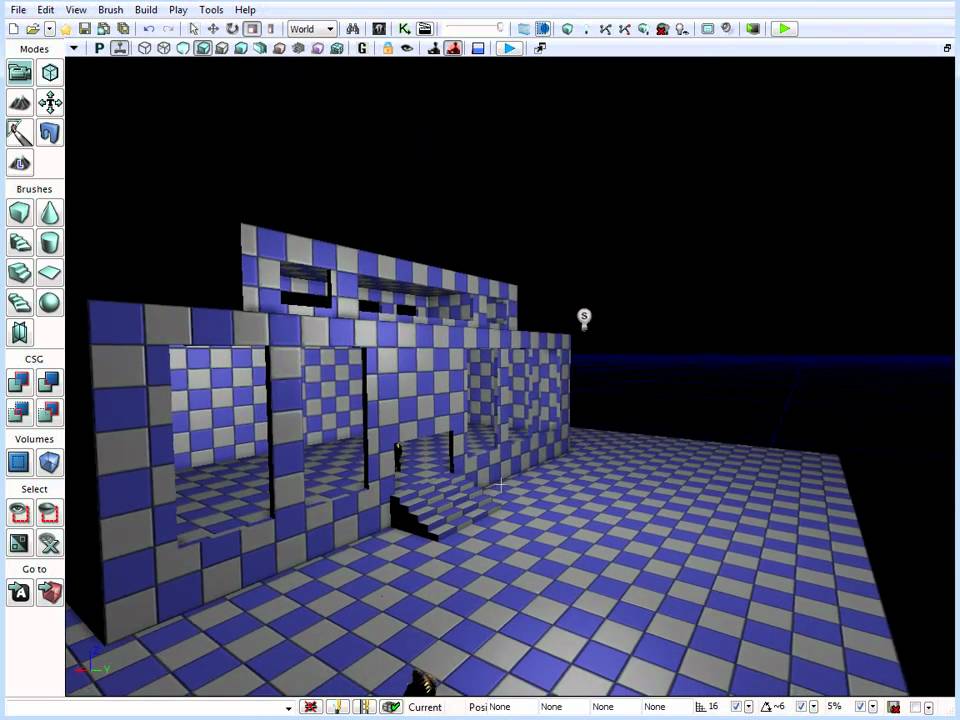Click the New map icon
This screenshot has width=960, height=720.
click(13, 29)
